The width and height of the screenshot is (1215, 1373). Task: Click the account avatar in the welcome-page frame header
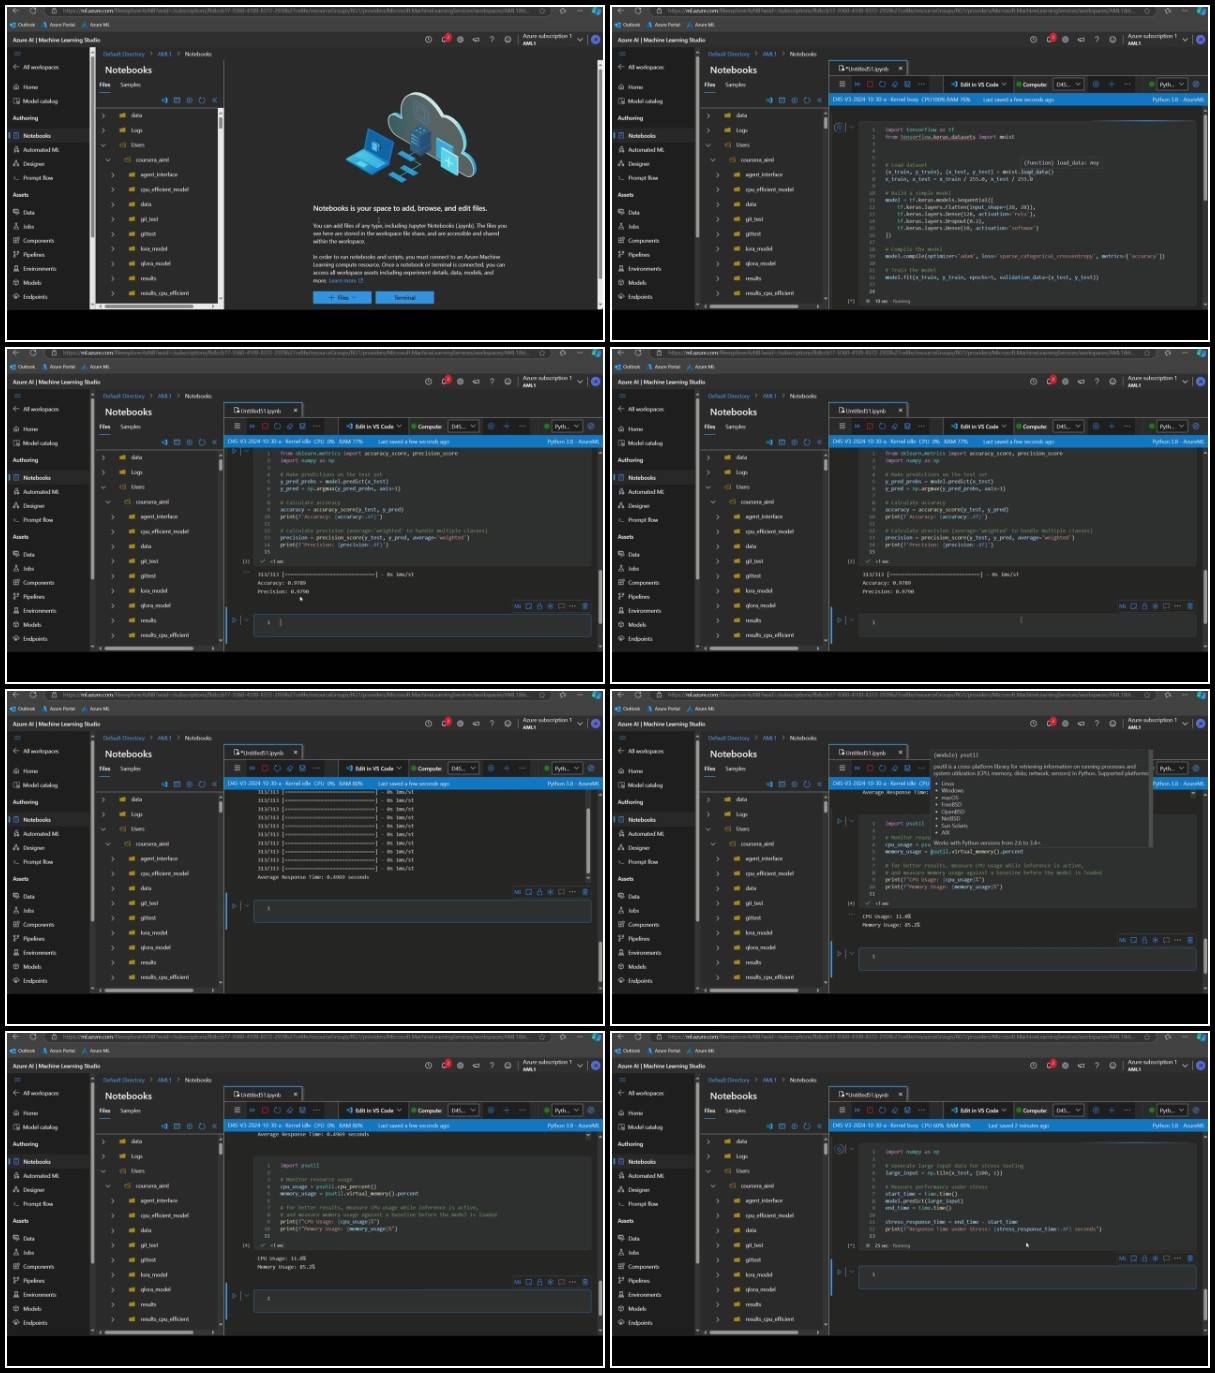596,39
